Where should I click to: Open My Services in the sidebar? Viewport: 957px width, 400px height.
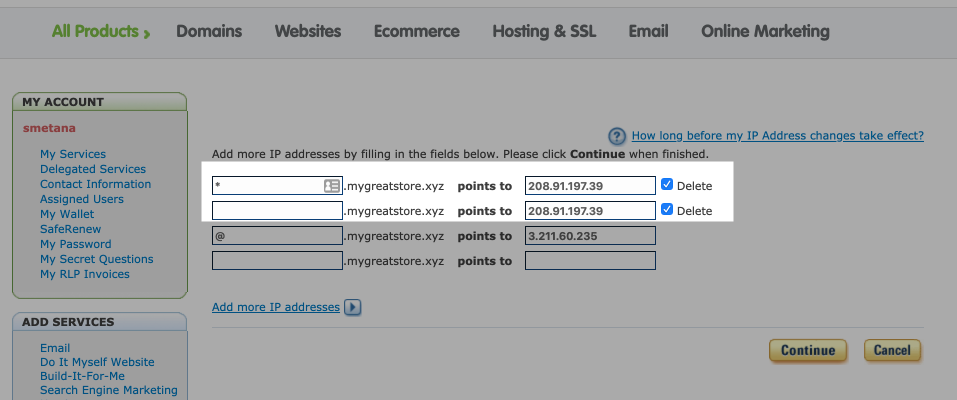point(73,154)
